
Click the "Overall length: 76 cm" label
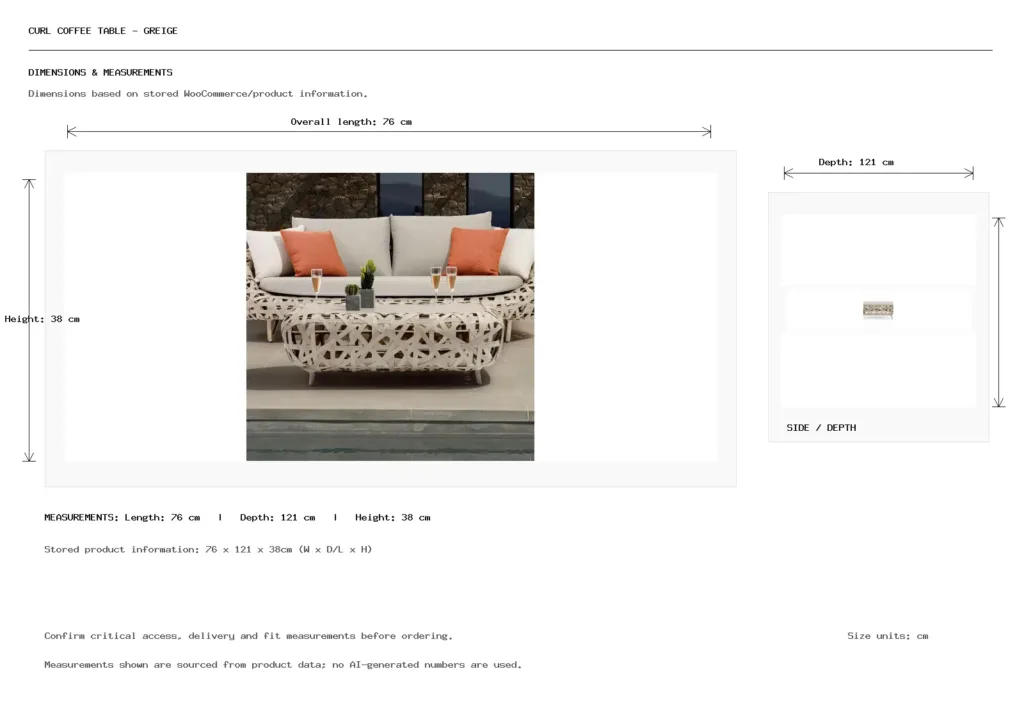(351, 121)
